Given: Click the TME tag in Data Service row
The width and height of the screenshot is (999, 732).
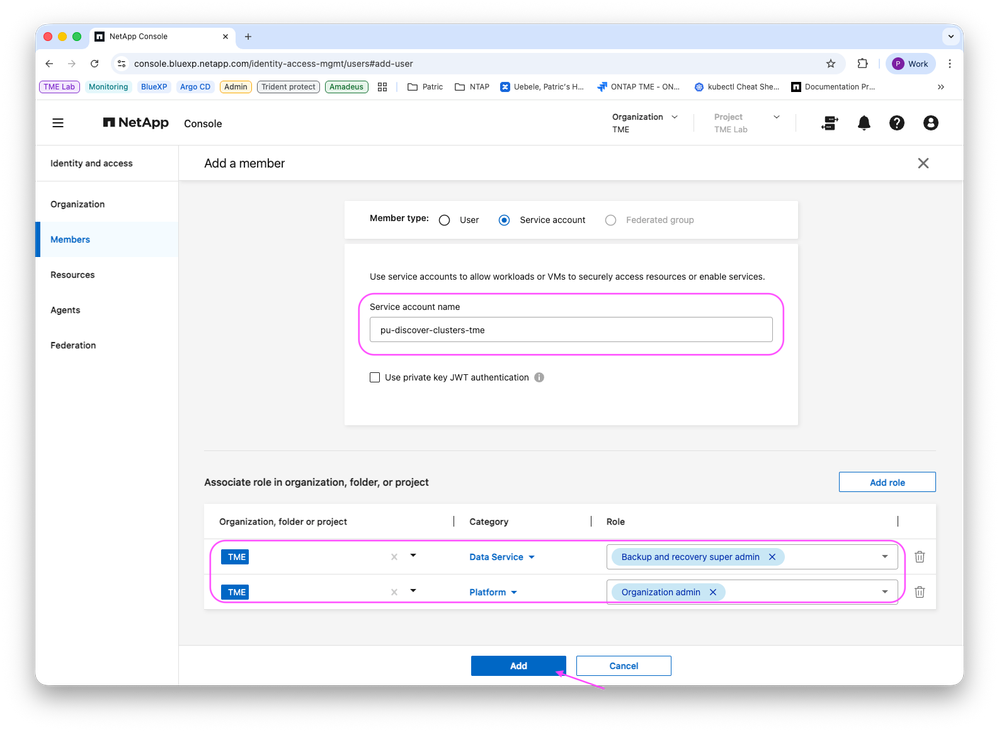Looking at the screenshot, I should 236,557.
